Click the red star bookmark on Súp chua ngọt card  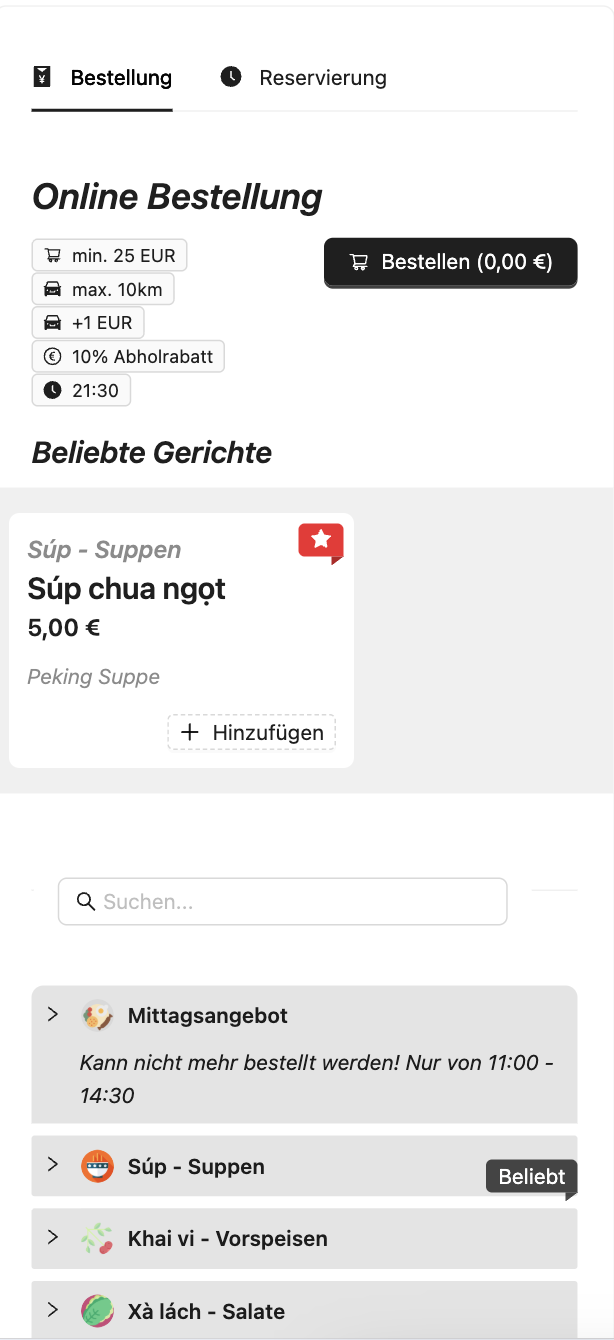coord(320,540)
